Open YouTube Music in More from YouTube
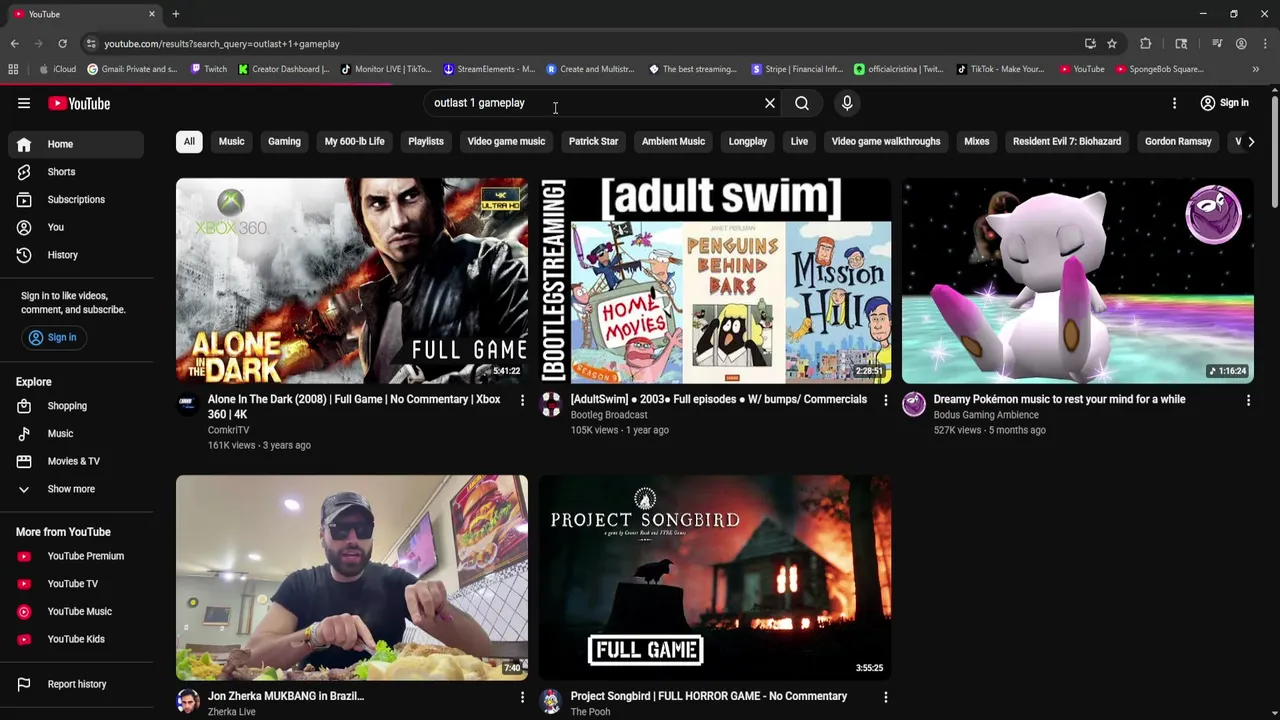1280x720 pixels. [76, 611]
